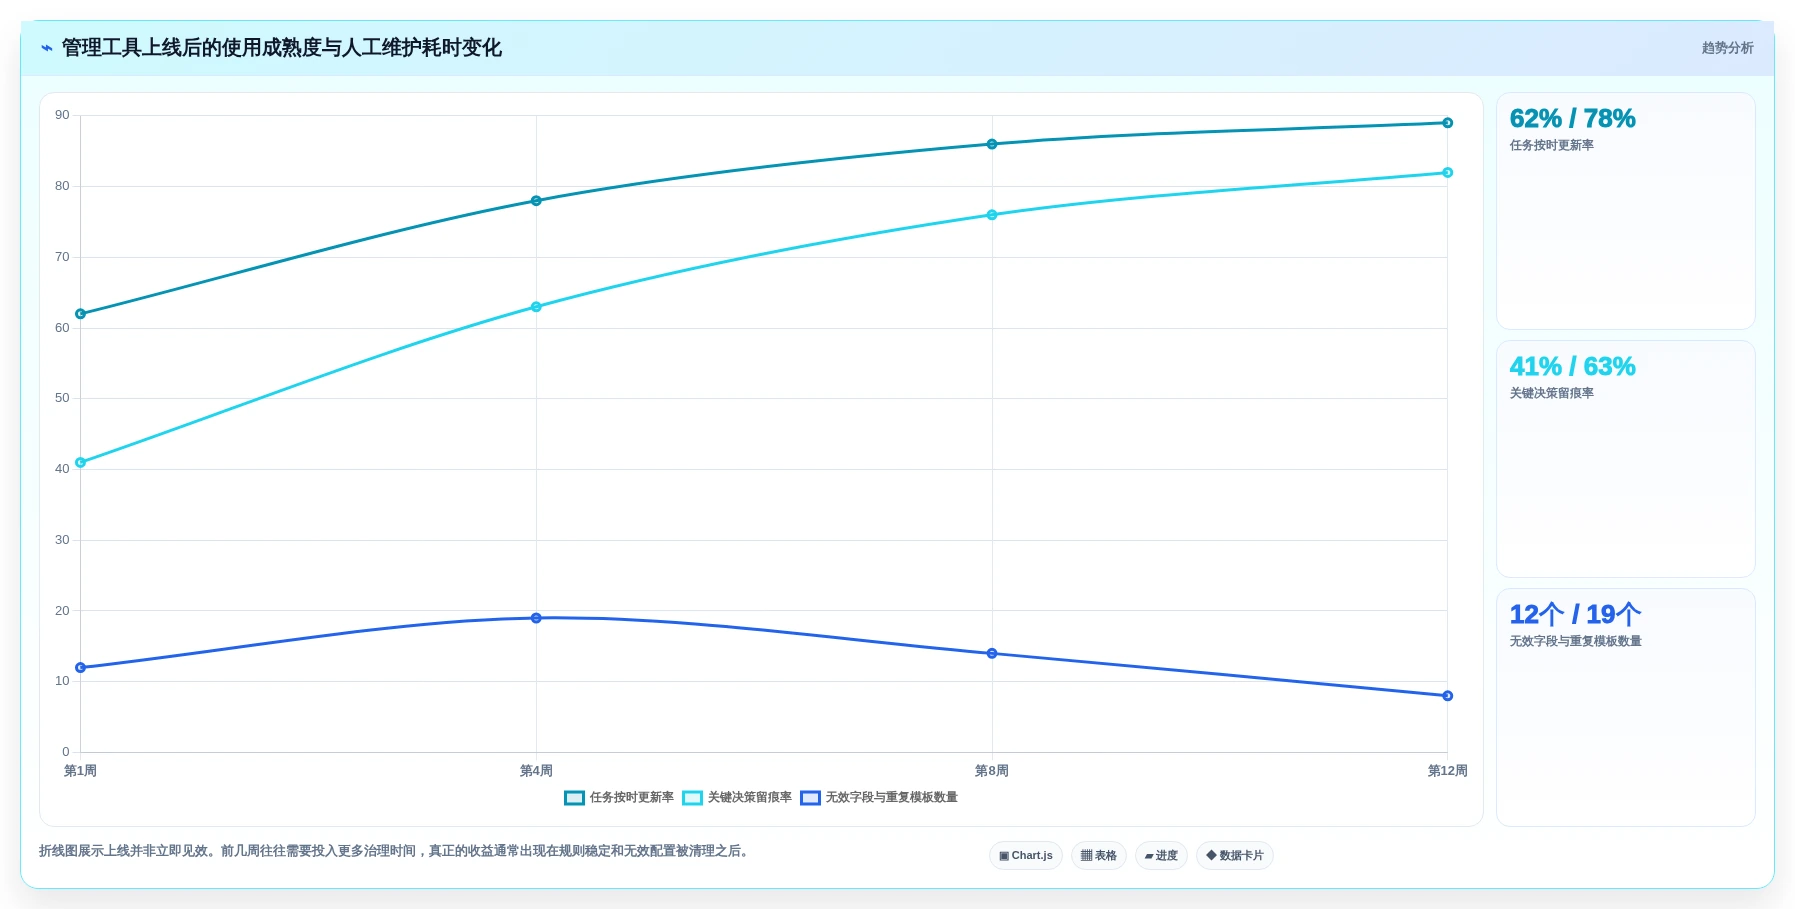Click the 第4周 x-axis label
The width and height of the screenshot is (1795, 909).
tap(536, 771)
